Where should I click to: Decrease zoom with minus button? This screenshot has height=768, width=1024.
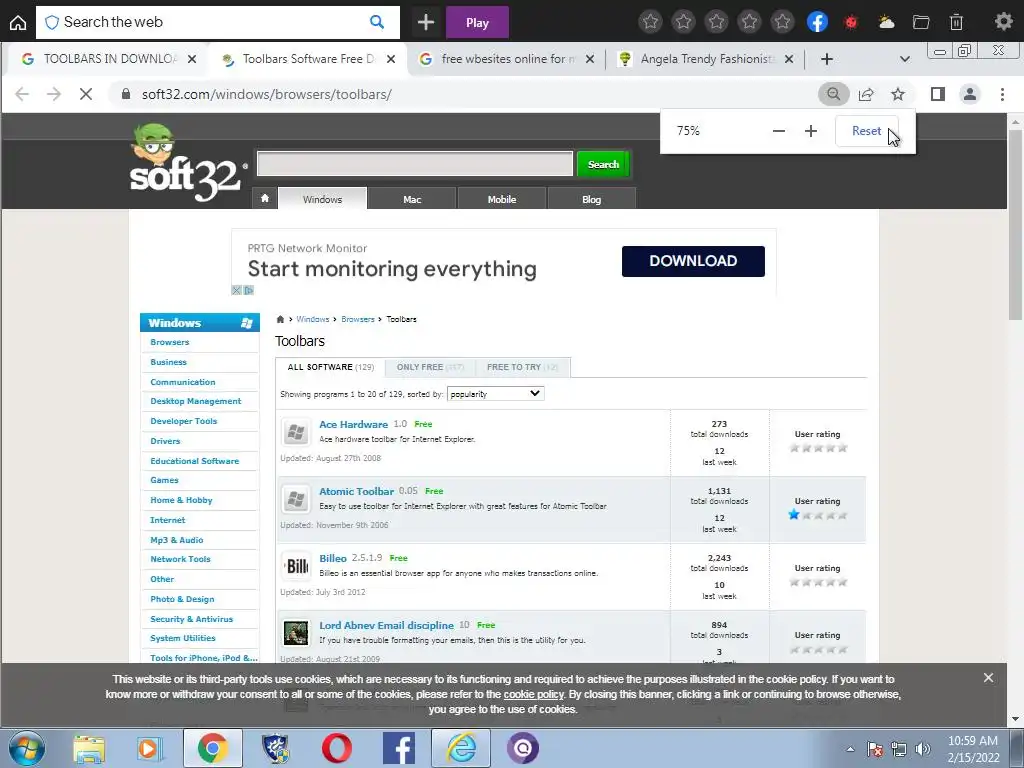pos(778,131)
